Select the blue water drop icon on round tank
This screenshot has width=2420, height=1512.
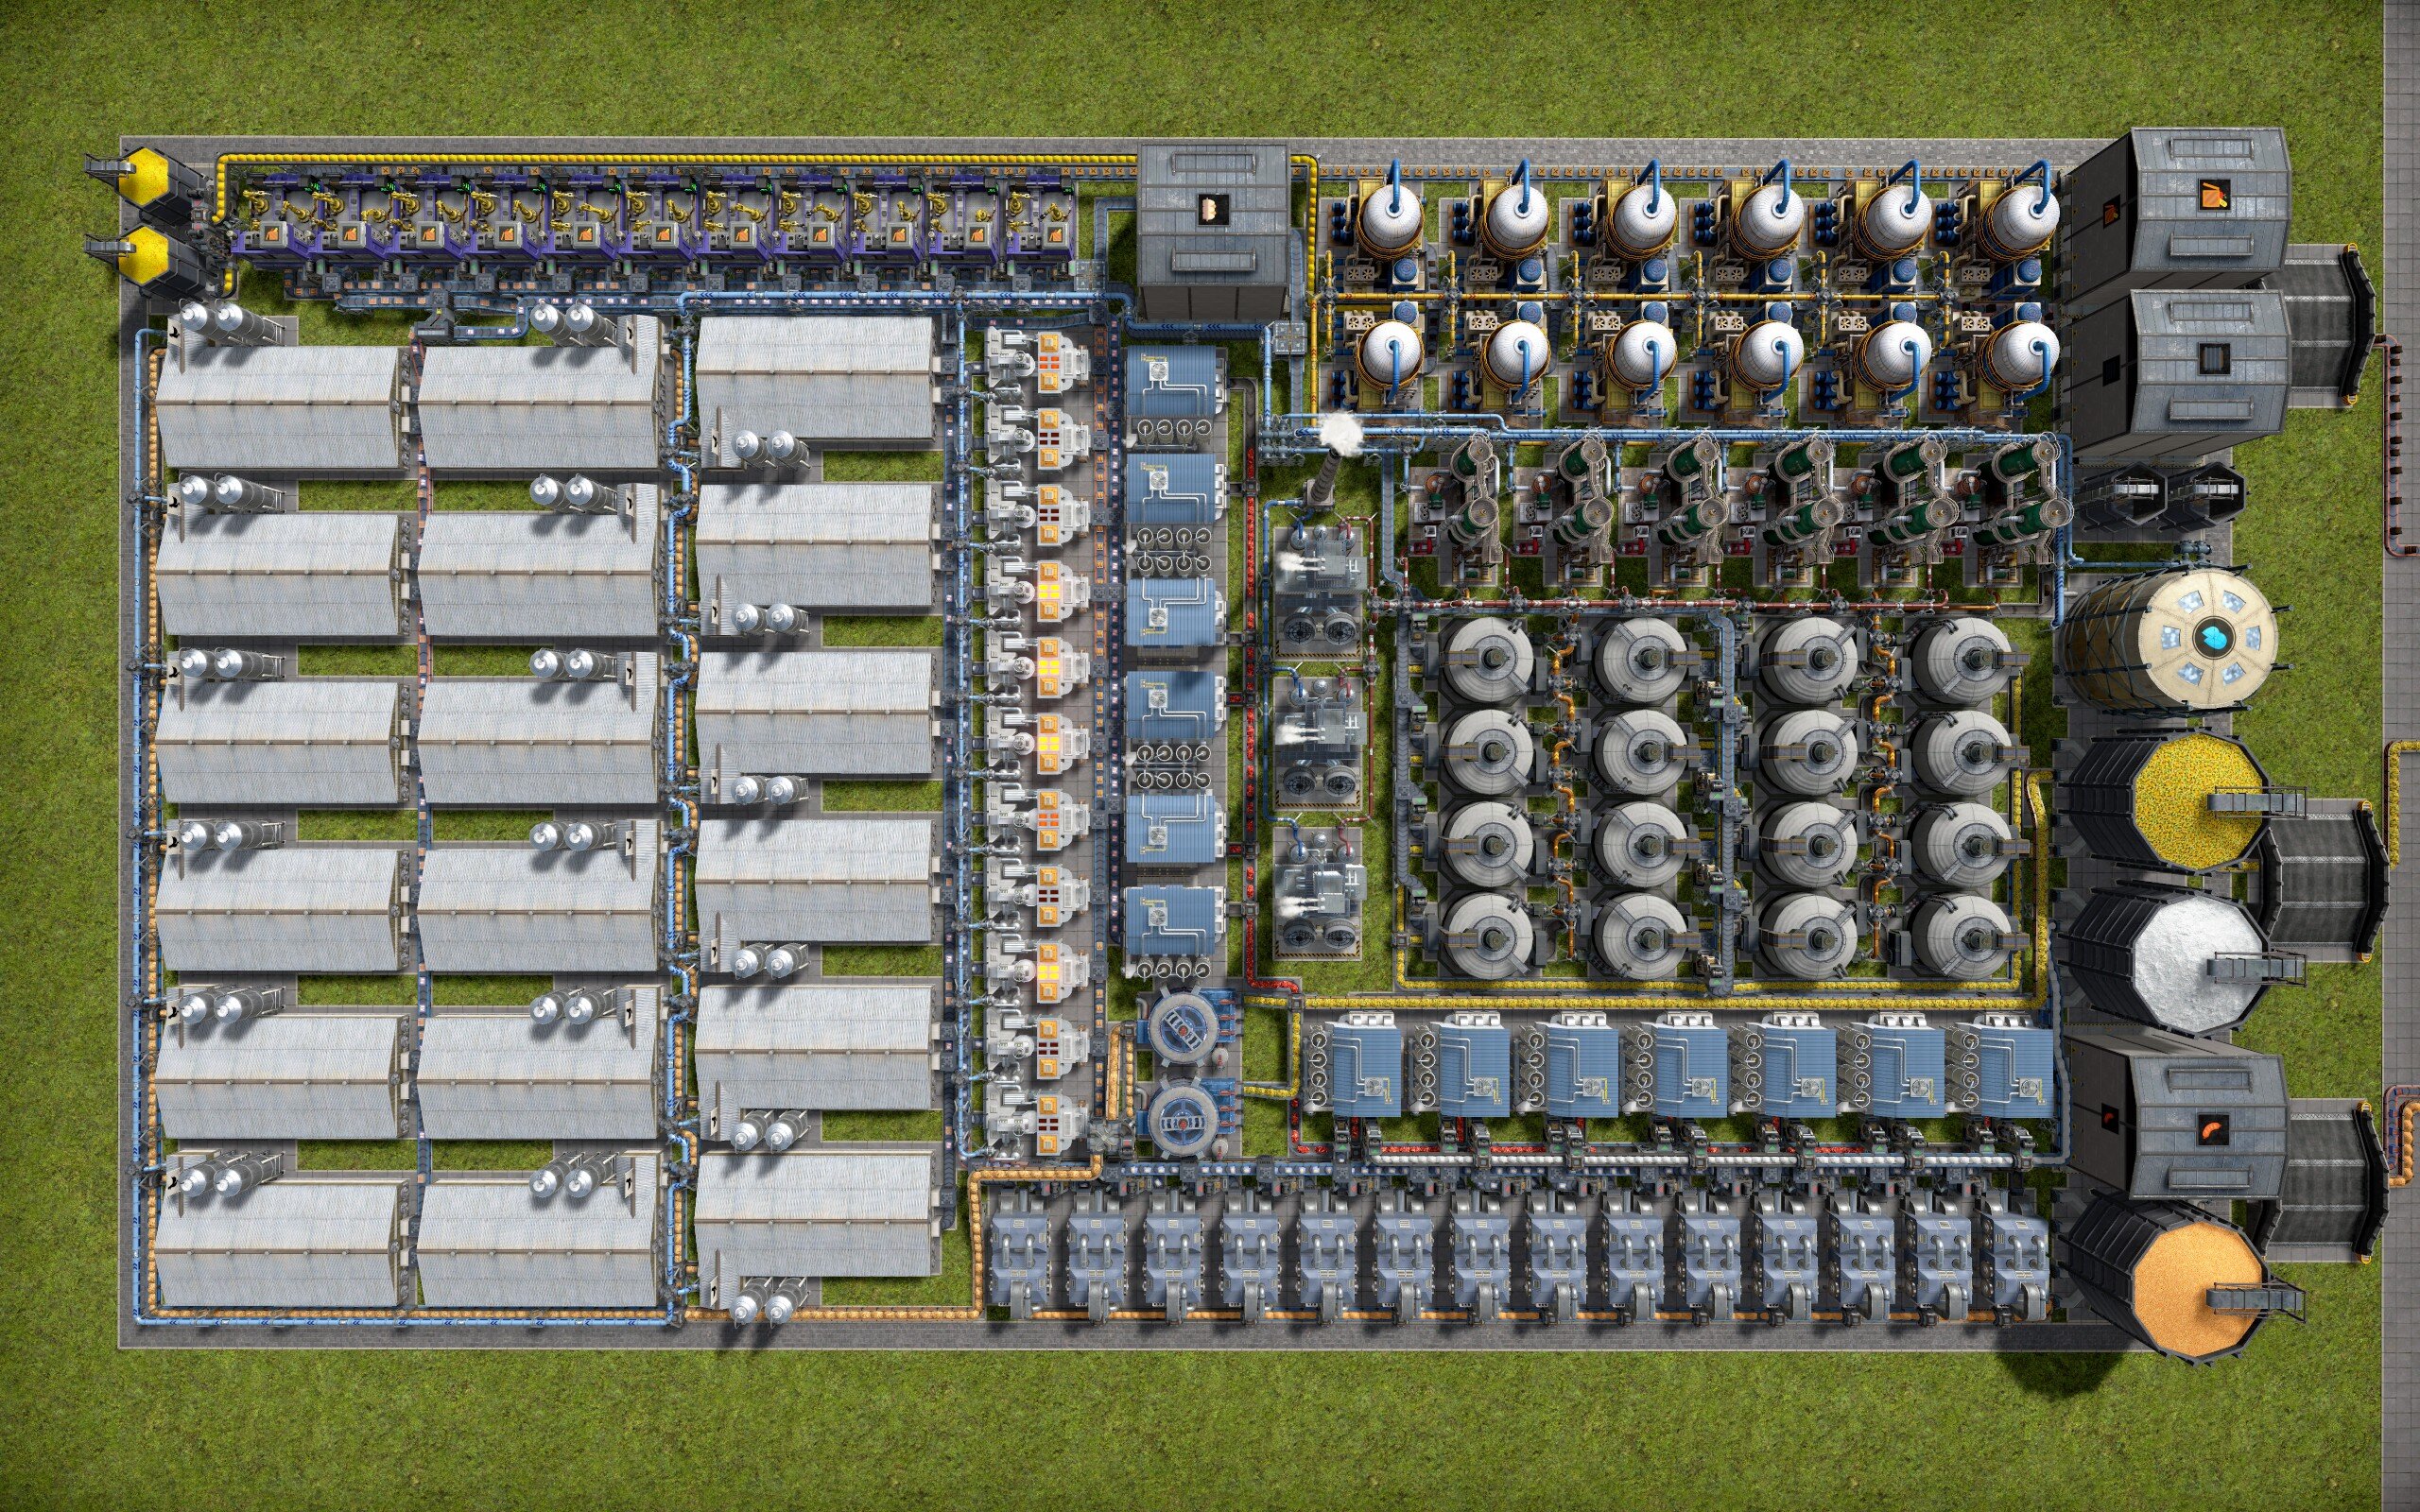(2213, 636)
